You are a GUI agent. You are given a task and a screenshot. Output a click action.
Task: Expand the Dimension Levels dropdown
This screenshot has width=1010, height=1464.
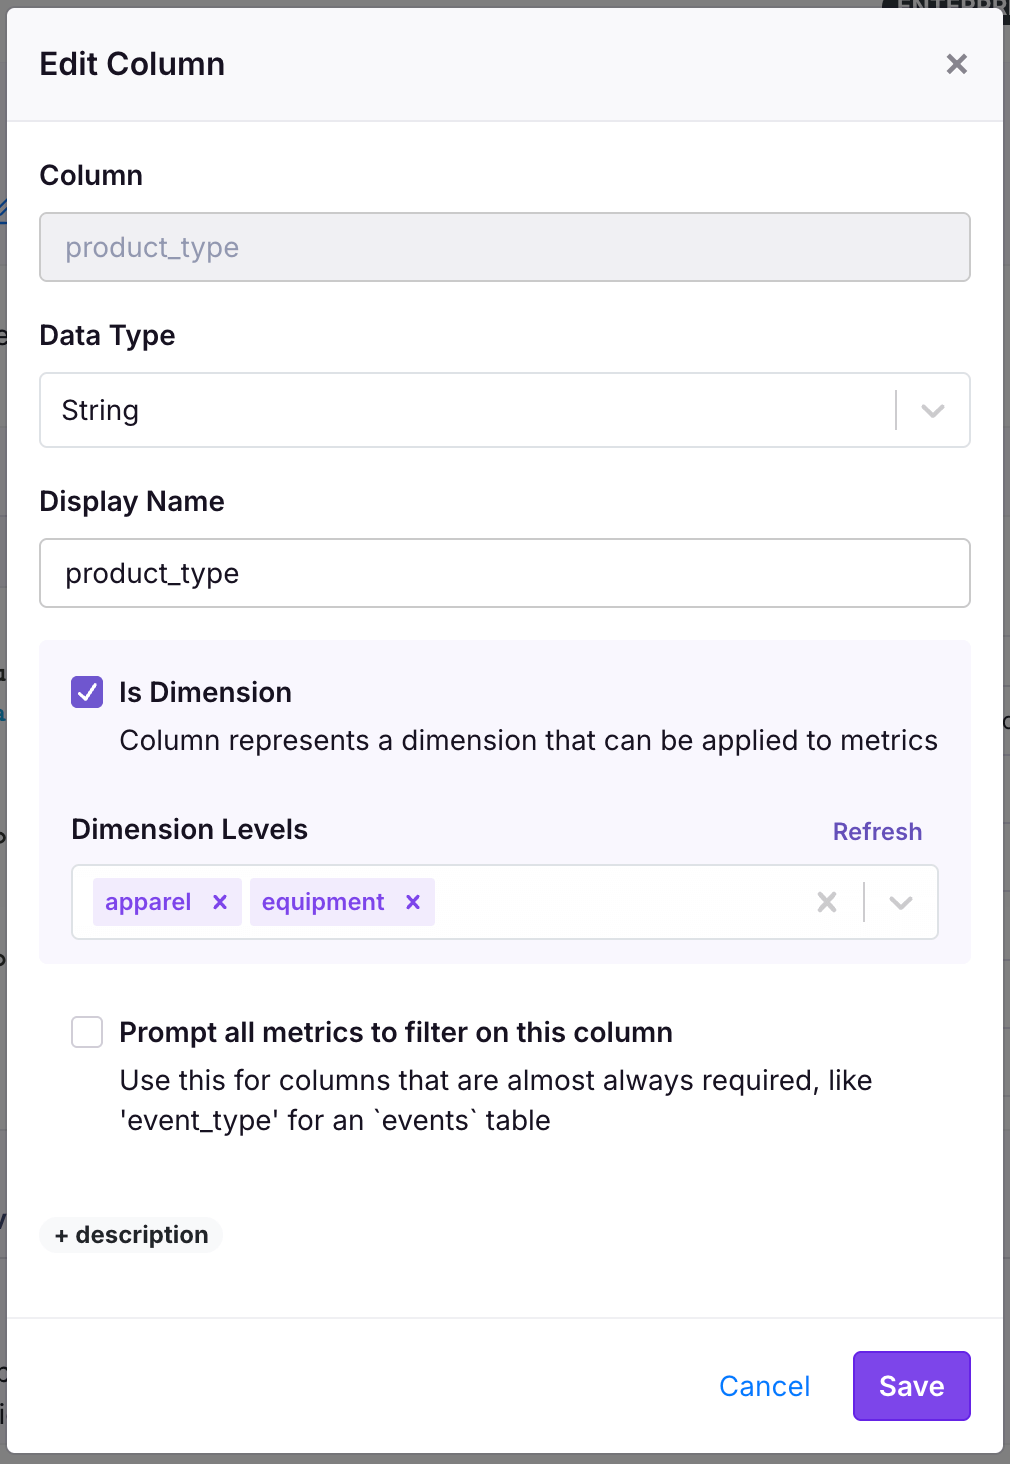pyautogui.click(x=901, y=902)
